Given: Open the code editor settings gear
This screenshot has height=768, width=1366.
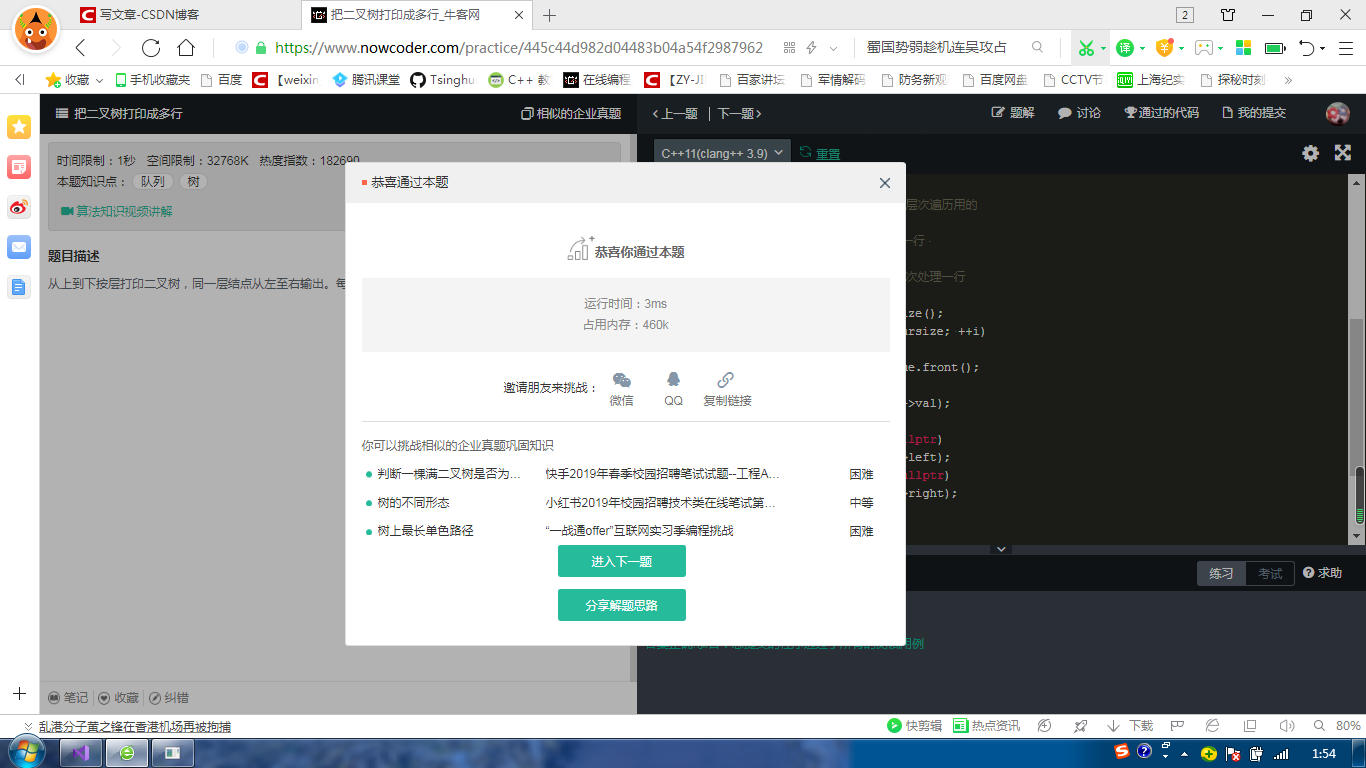Looking at the screenshot, I should [1310, 153].
